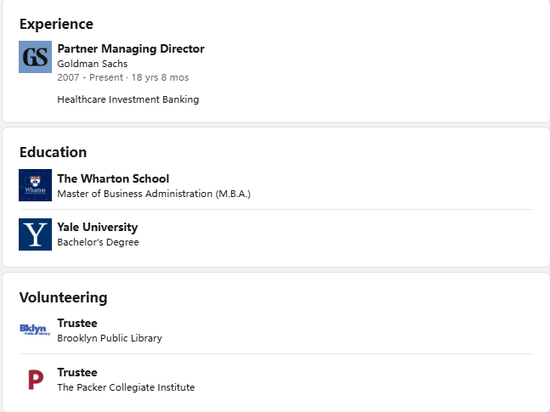Open the Wharton School logo icon

coord(35,185)
